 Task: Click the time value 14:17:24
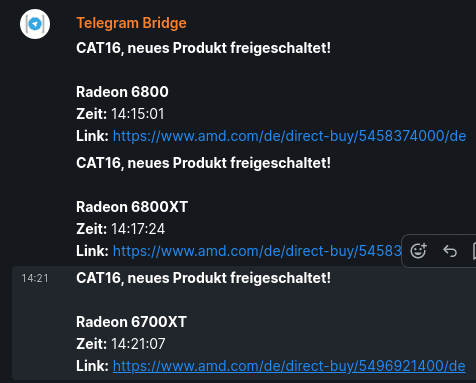[x=138, y=229]
